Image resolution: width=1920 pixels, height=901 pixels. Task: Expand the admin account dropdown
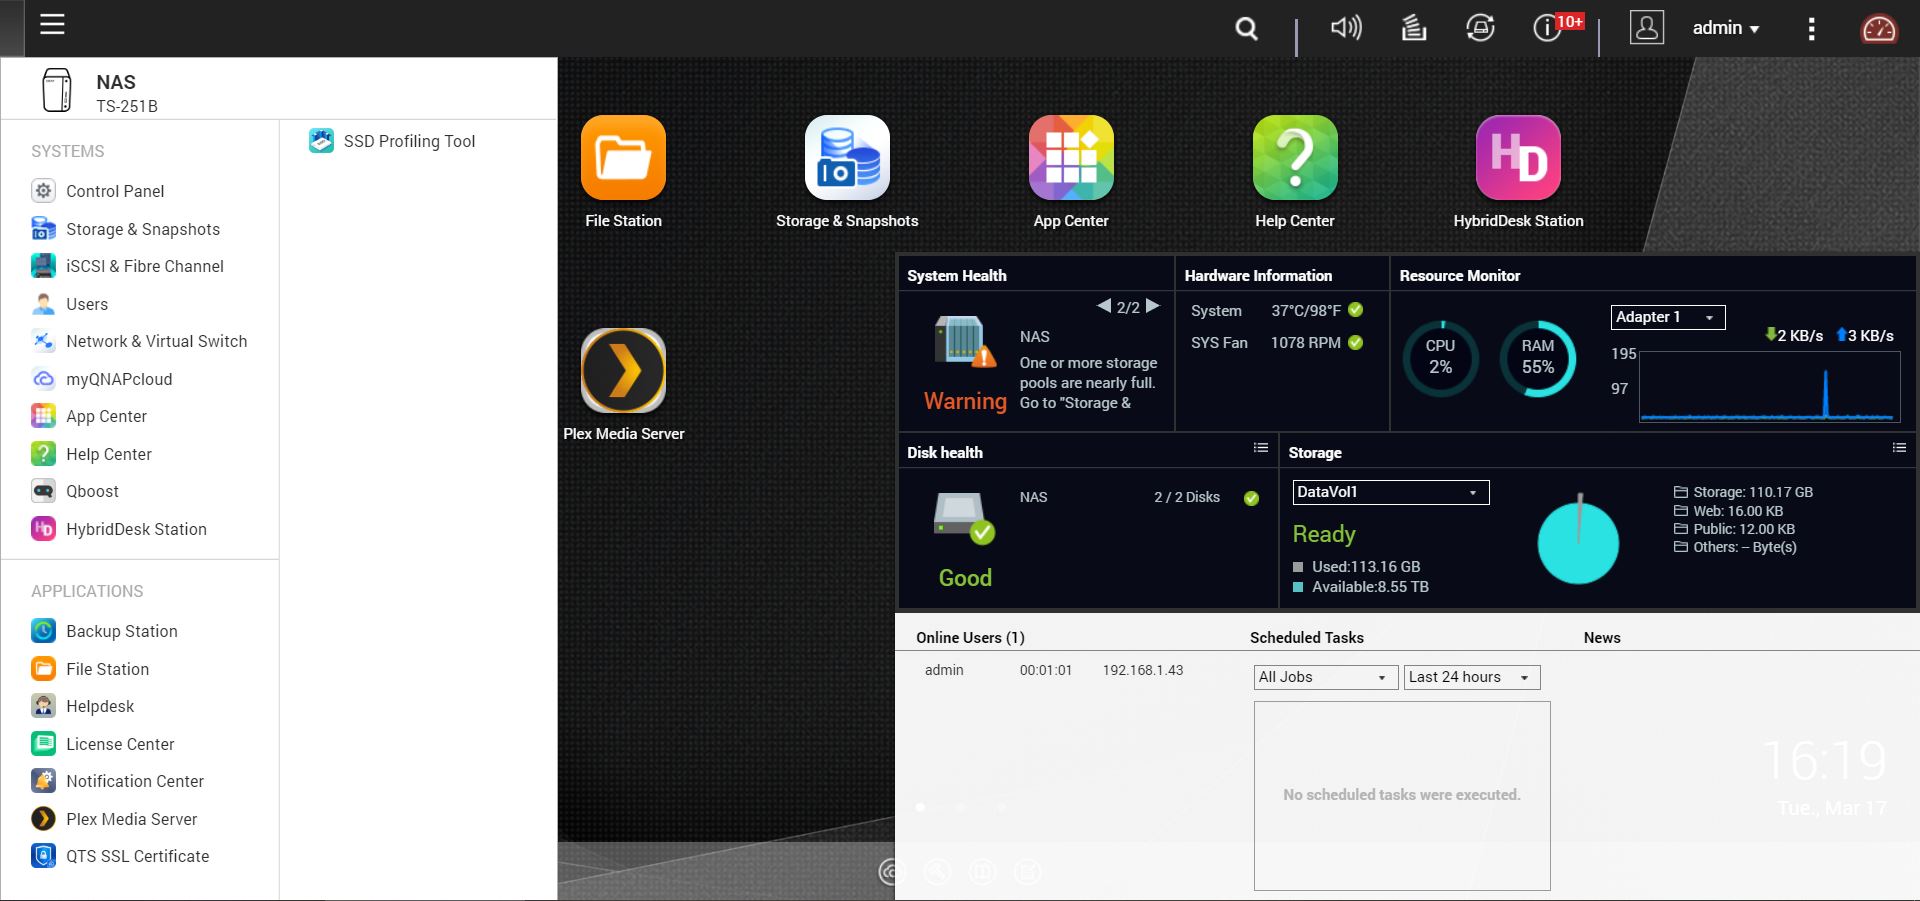[x=1726, y=28]
